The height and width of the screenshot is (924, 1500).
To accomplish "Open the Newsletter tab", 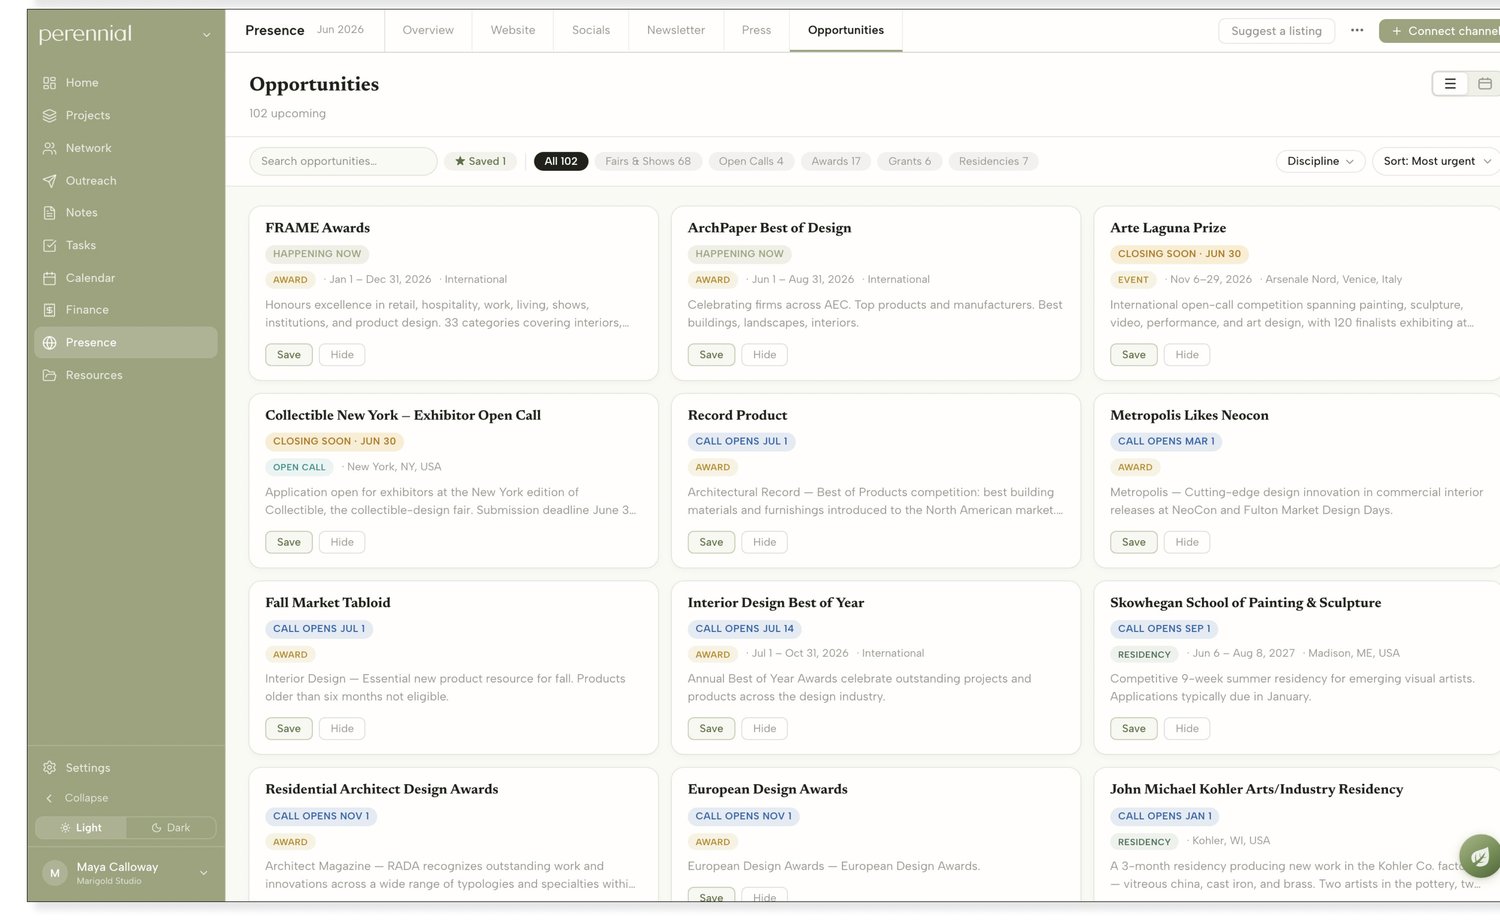I will click(x=676, y=30).
